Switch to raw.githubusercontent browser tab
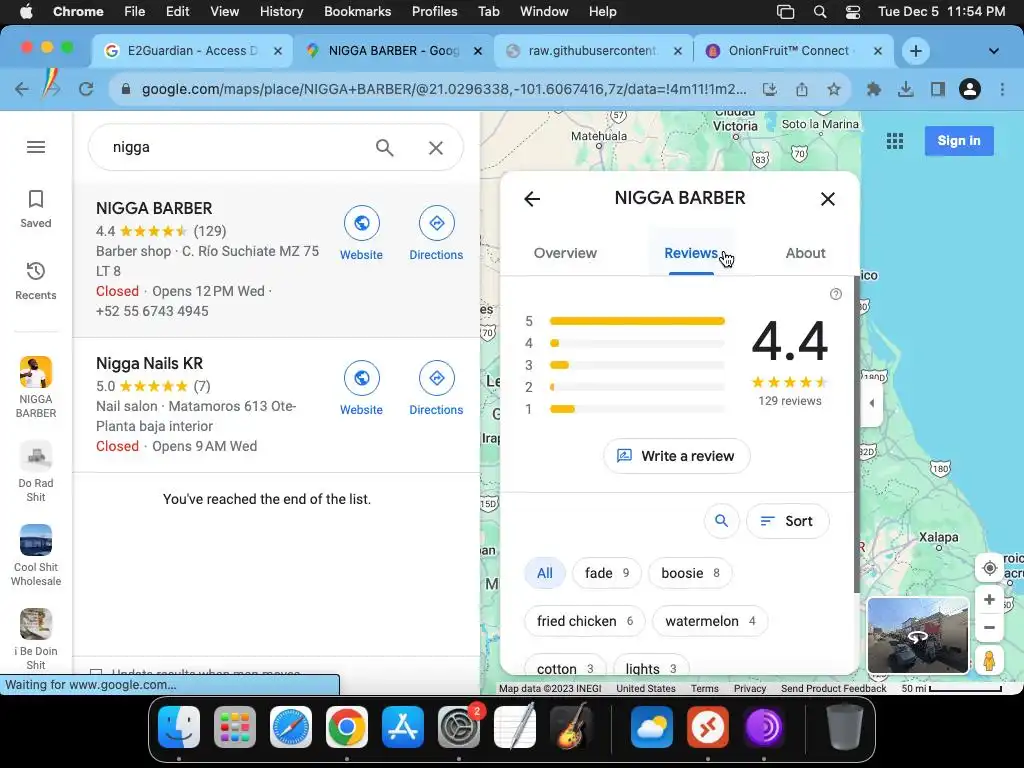 [594, 51]
